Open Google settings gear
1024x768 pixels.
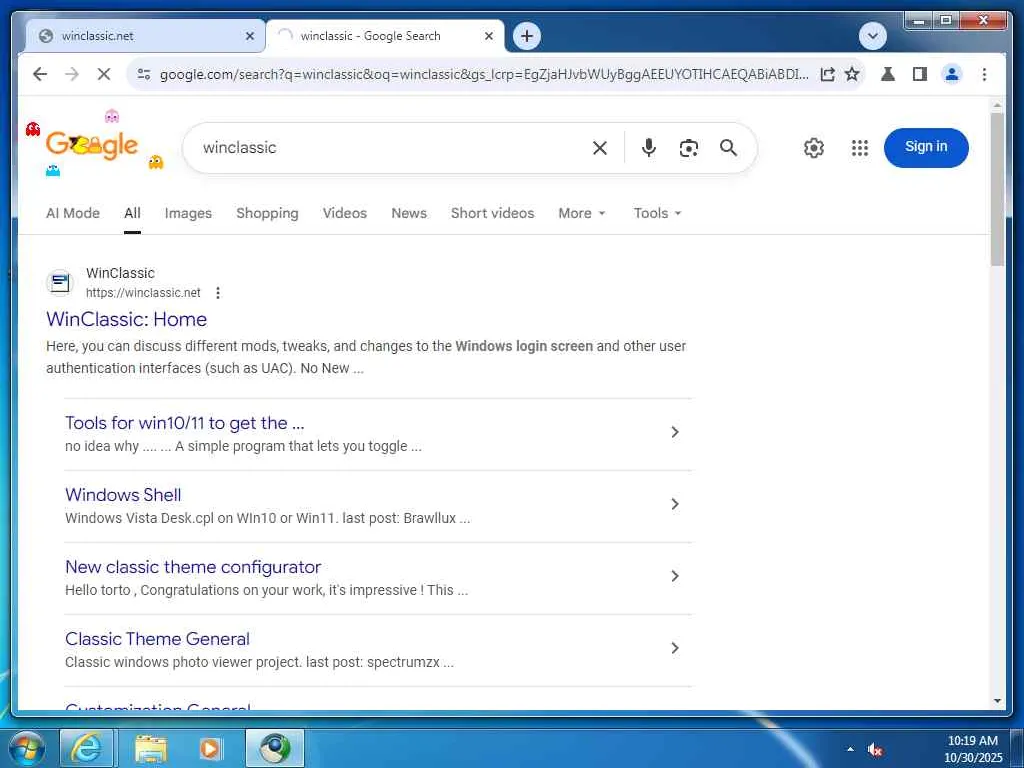(x=814, y=148)
